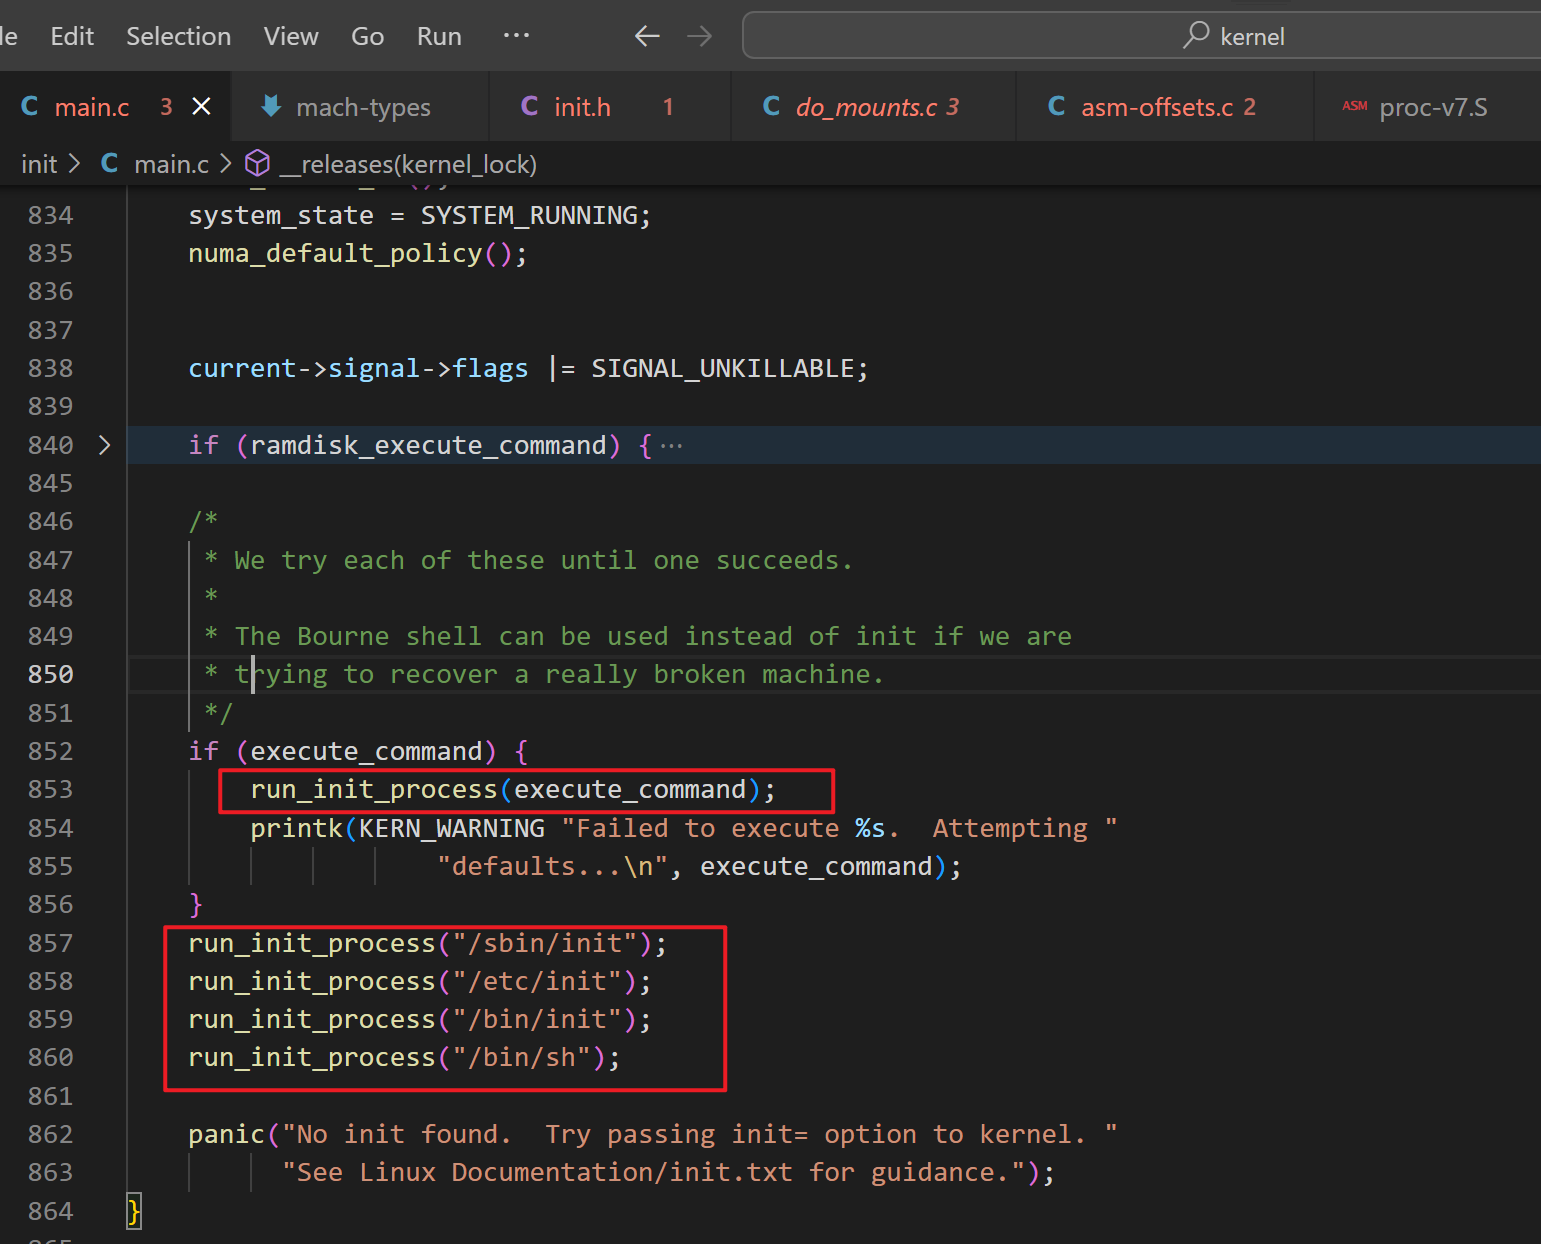Switch to the asm-offsets.c tab
1541x1244 pixels.
pyautogui.click(x=1164, y=107)
